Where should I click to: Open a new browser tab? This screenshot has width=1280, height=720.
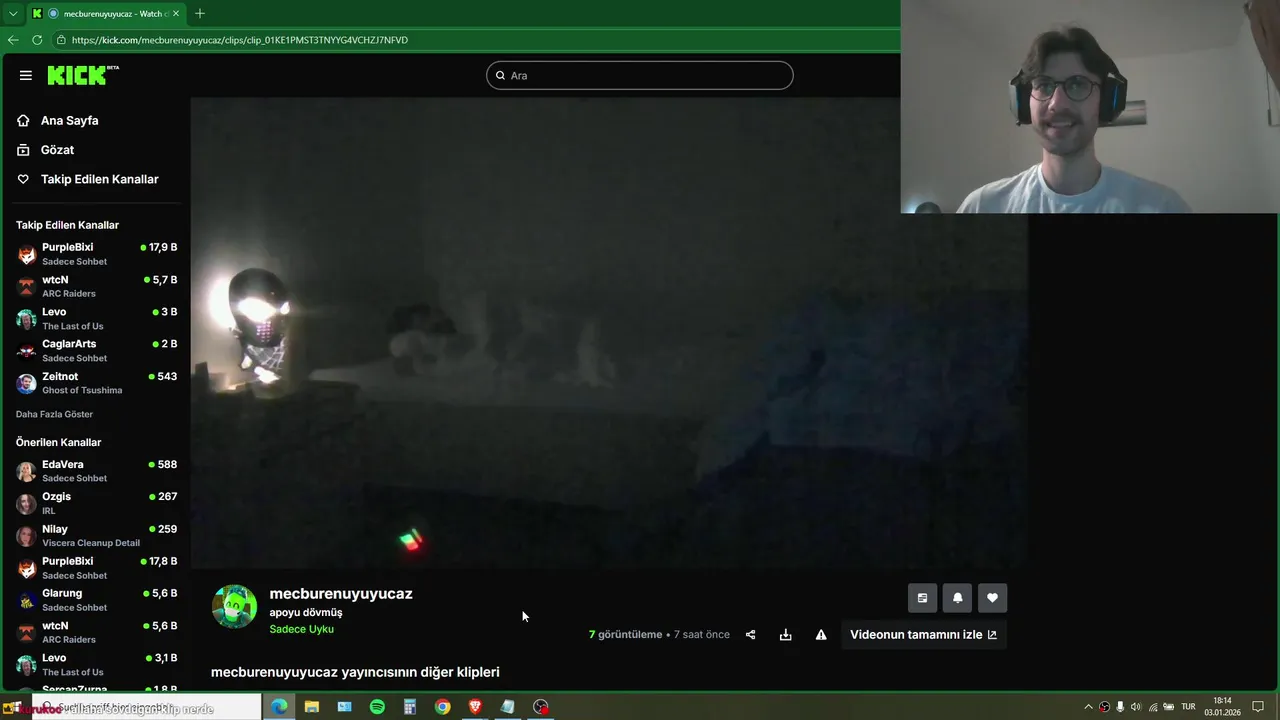tap(200, 14)
